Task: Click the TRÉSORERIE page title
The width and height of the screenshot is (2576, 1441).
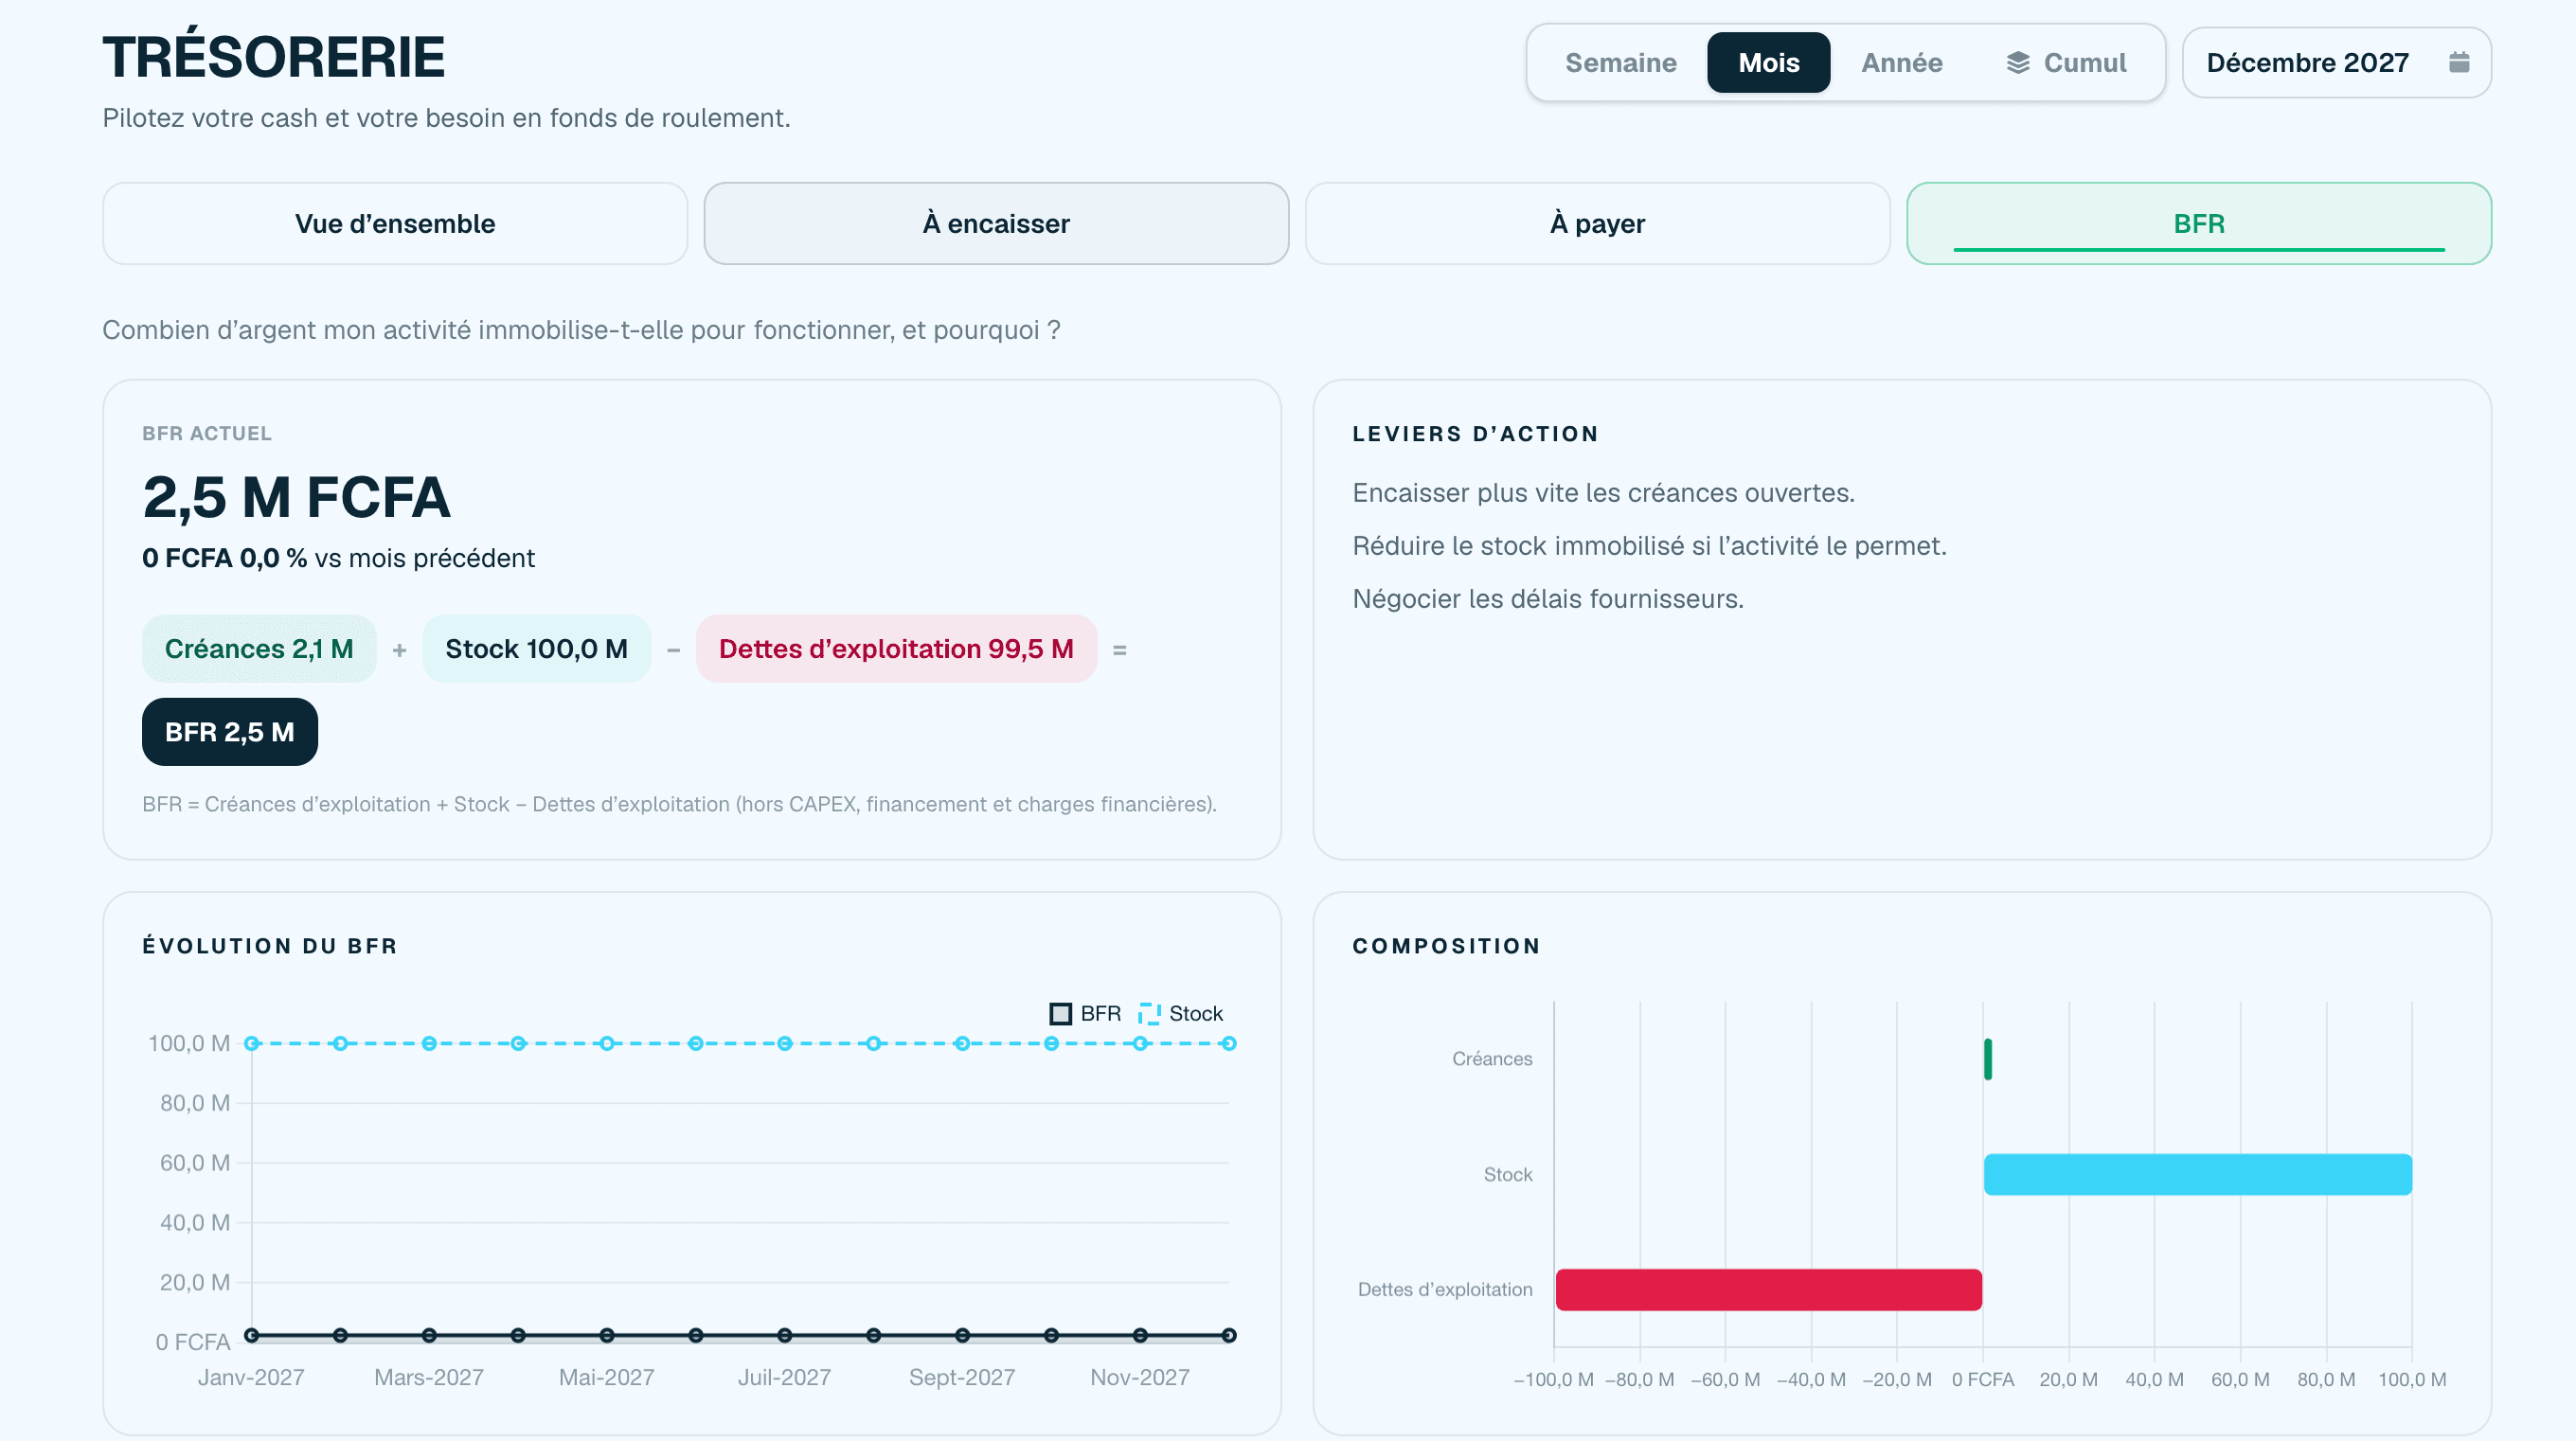Action: 273,57
